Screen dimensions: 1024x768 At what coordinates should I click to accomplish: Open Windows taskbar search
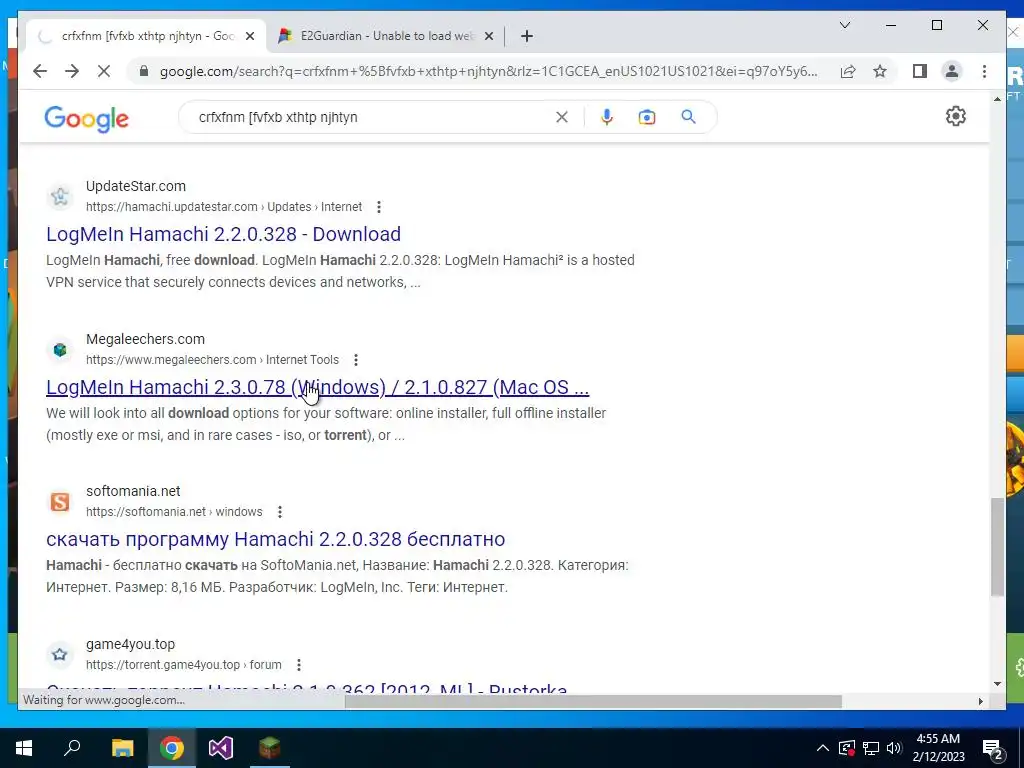pyautogui.click(x=72, y=748)
